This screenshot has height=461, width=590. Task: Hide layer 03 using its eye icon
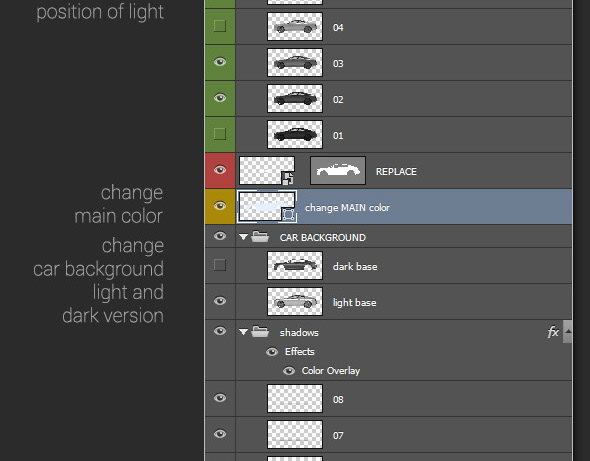coord(220,62)
